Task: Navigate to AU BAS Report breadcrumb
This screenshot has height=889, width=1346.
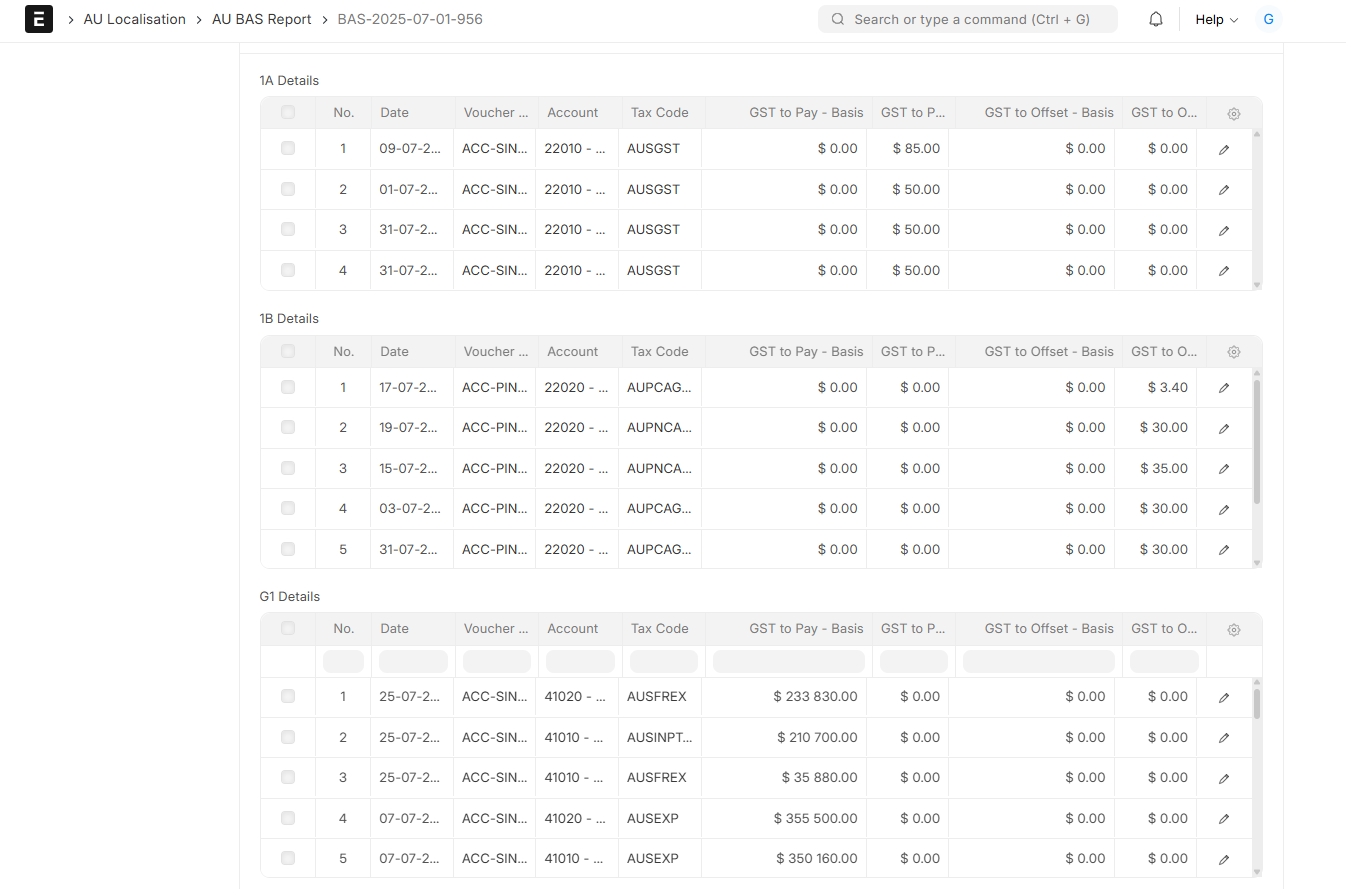Action: [261, 19]
